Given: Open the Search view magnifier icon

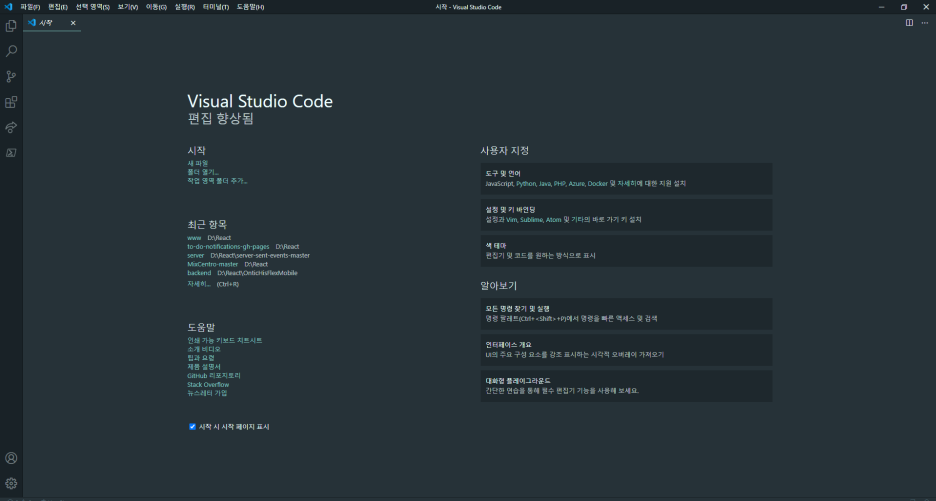Looking at the screenshot, I should (11, 51).
